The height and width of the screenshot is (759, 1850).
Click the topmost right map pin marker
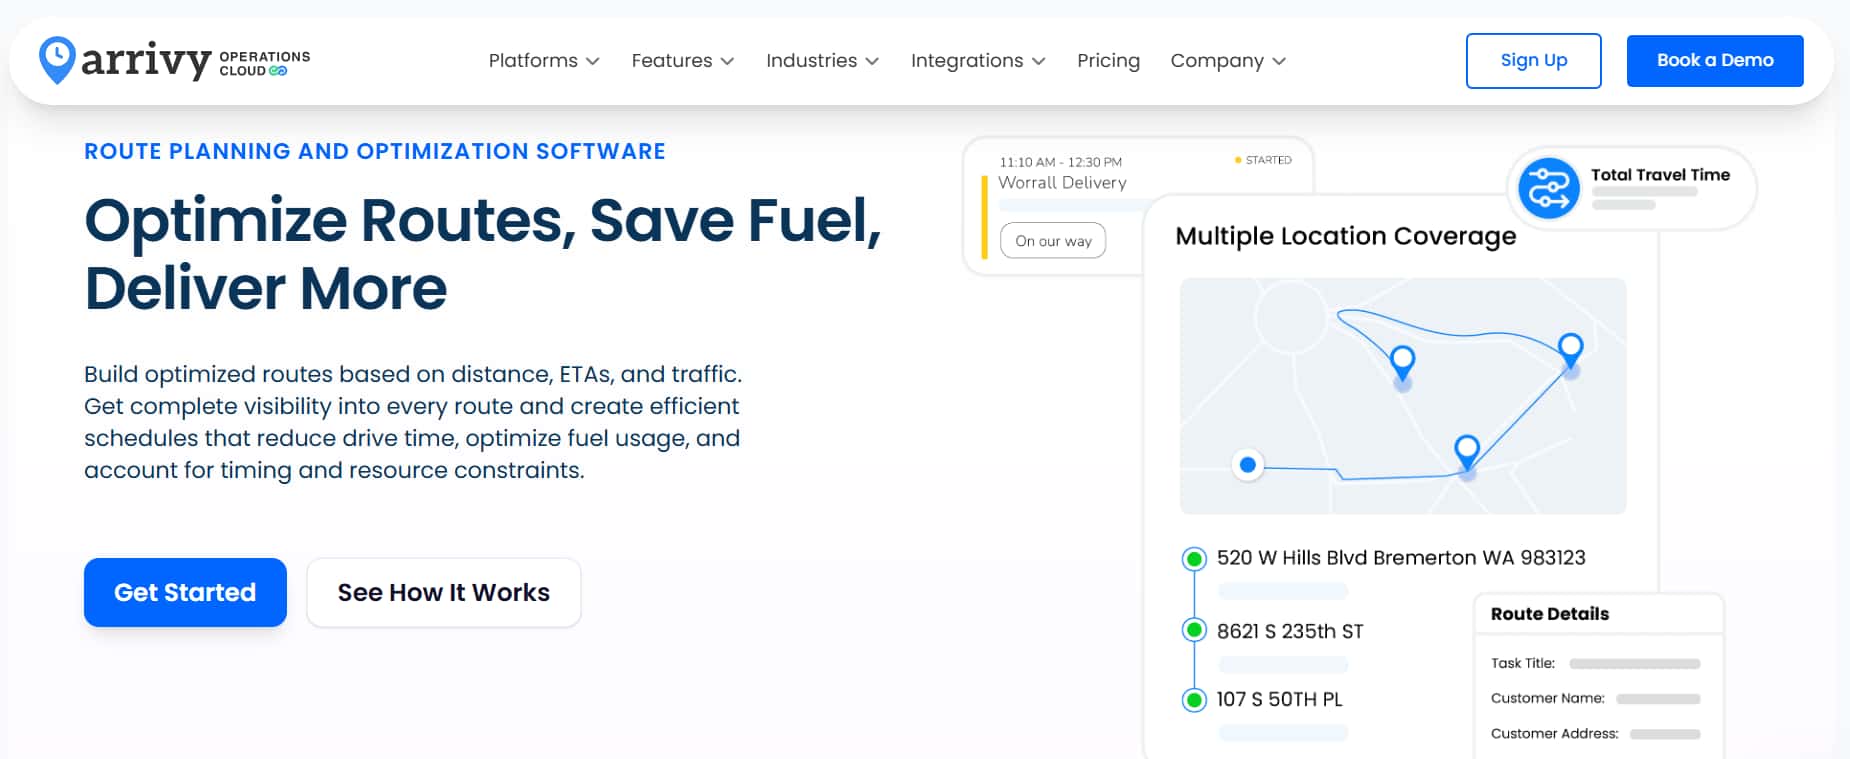tap(1570, 348)
